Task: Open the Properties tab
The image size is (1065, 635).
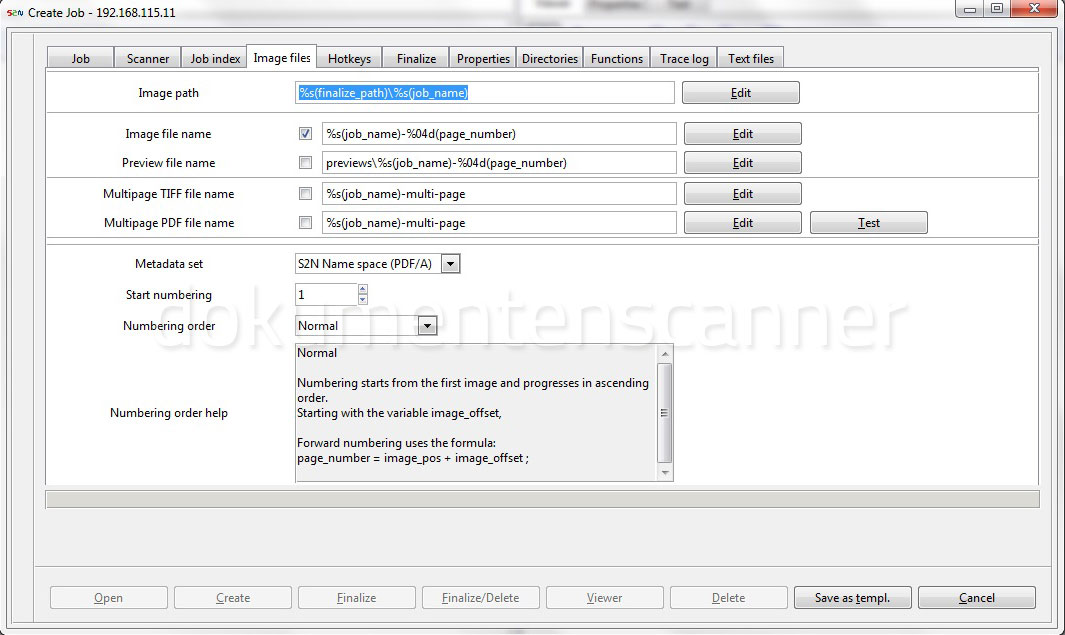Action: (x=483, y=58)
